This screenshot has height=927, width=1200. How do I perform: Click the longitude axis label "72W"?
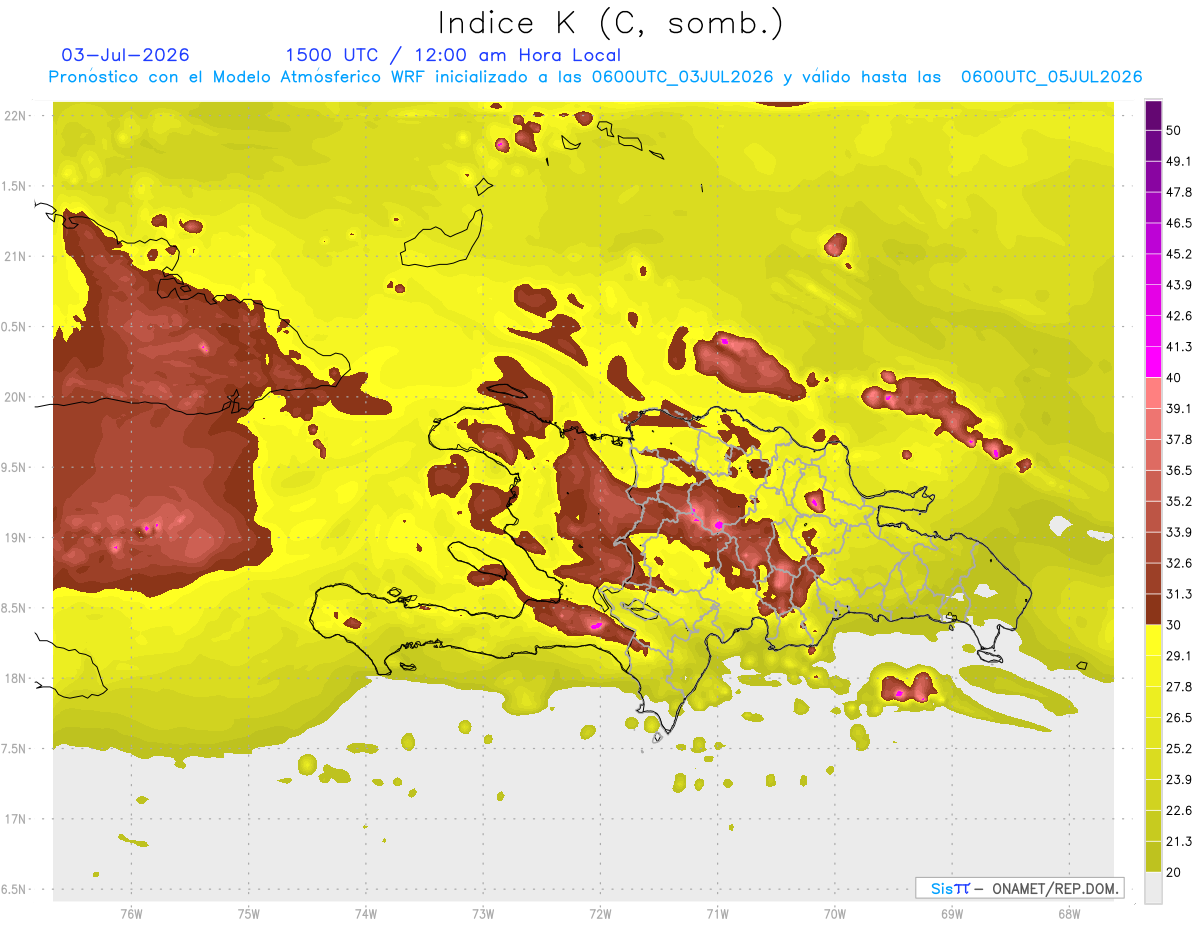[600, 913]
